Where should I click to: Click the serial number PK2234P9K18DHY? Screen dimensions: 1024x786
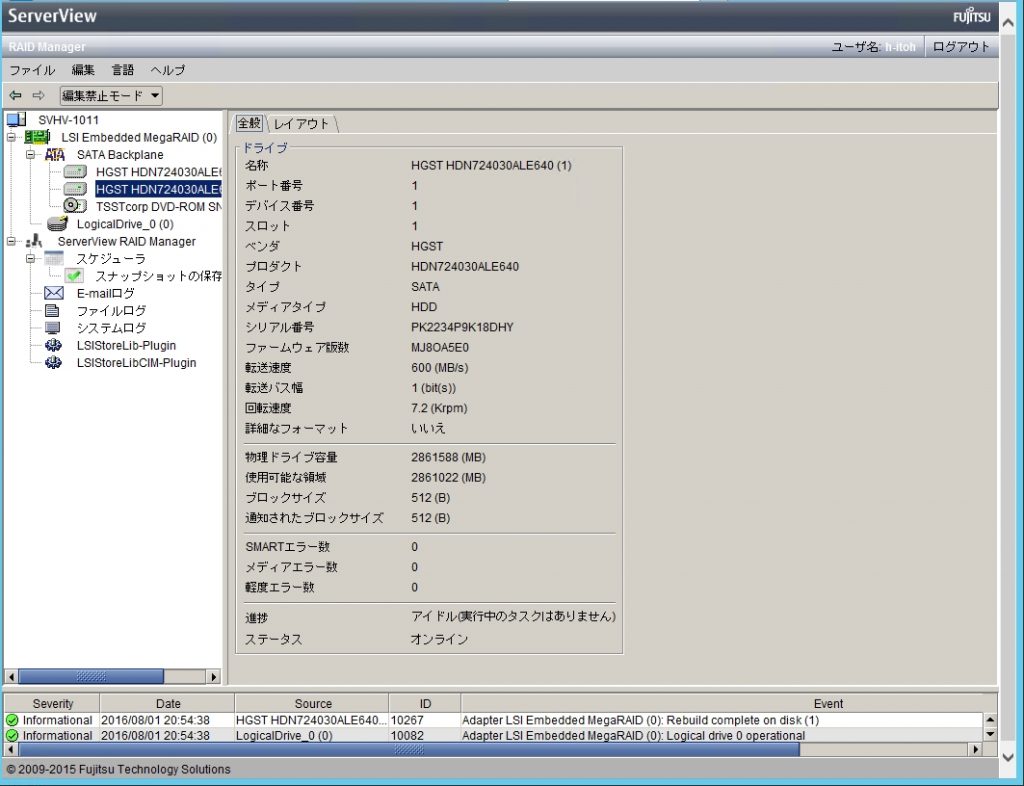tap(462, 327)
